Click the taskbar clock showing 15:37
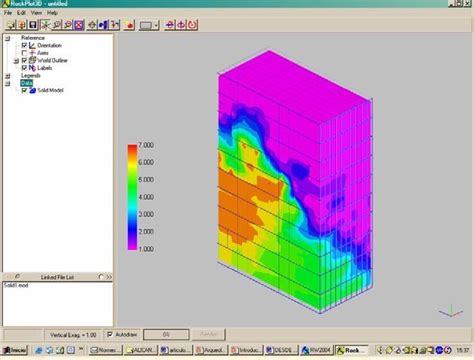This screenshot has width=474, height=360. pos(462,350)
